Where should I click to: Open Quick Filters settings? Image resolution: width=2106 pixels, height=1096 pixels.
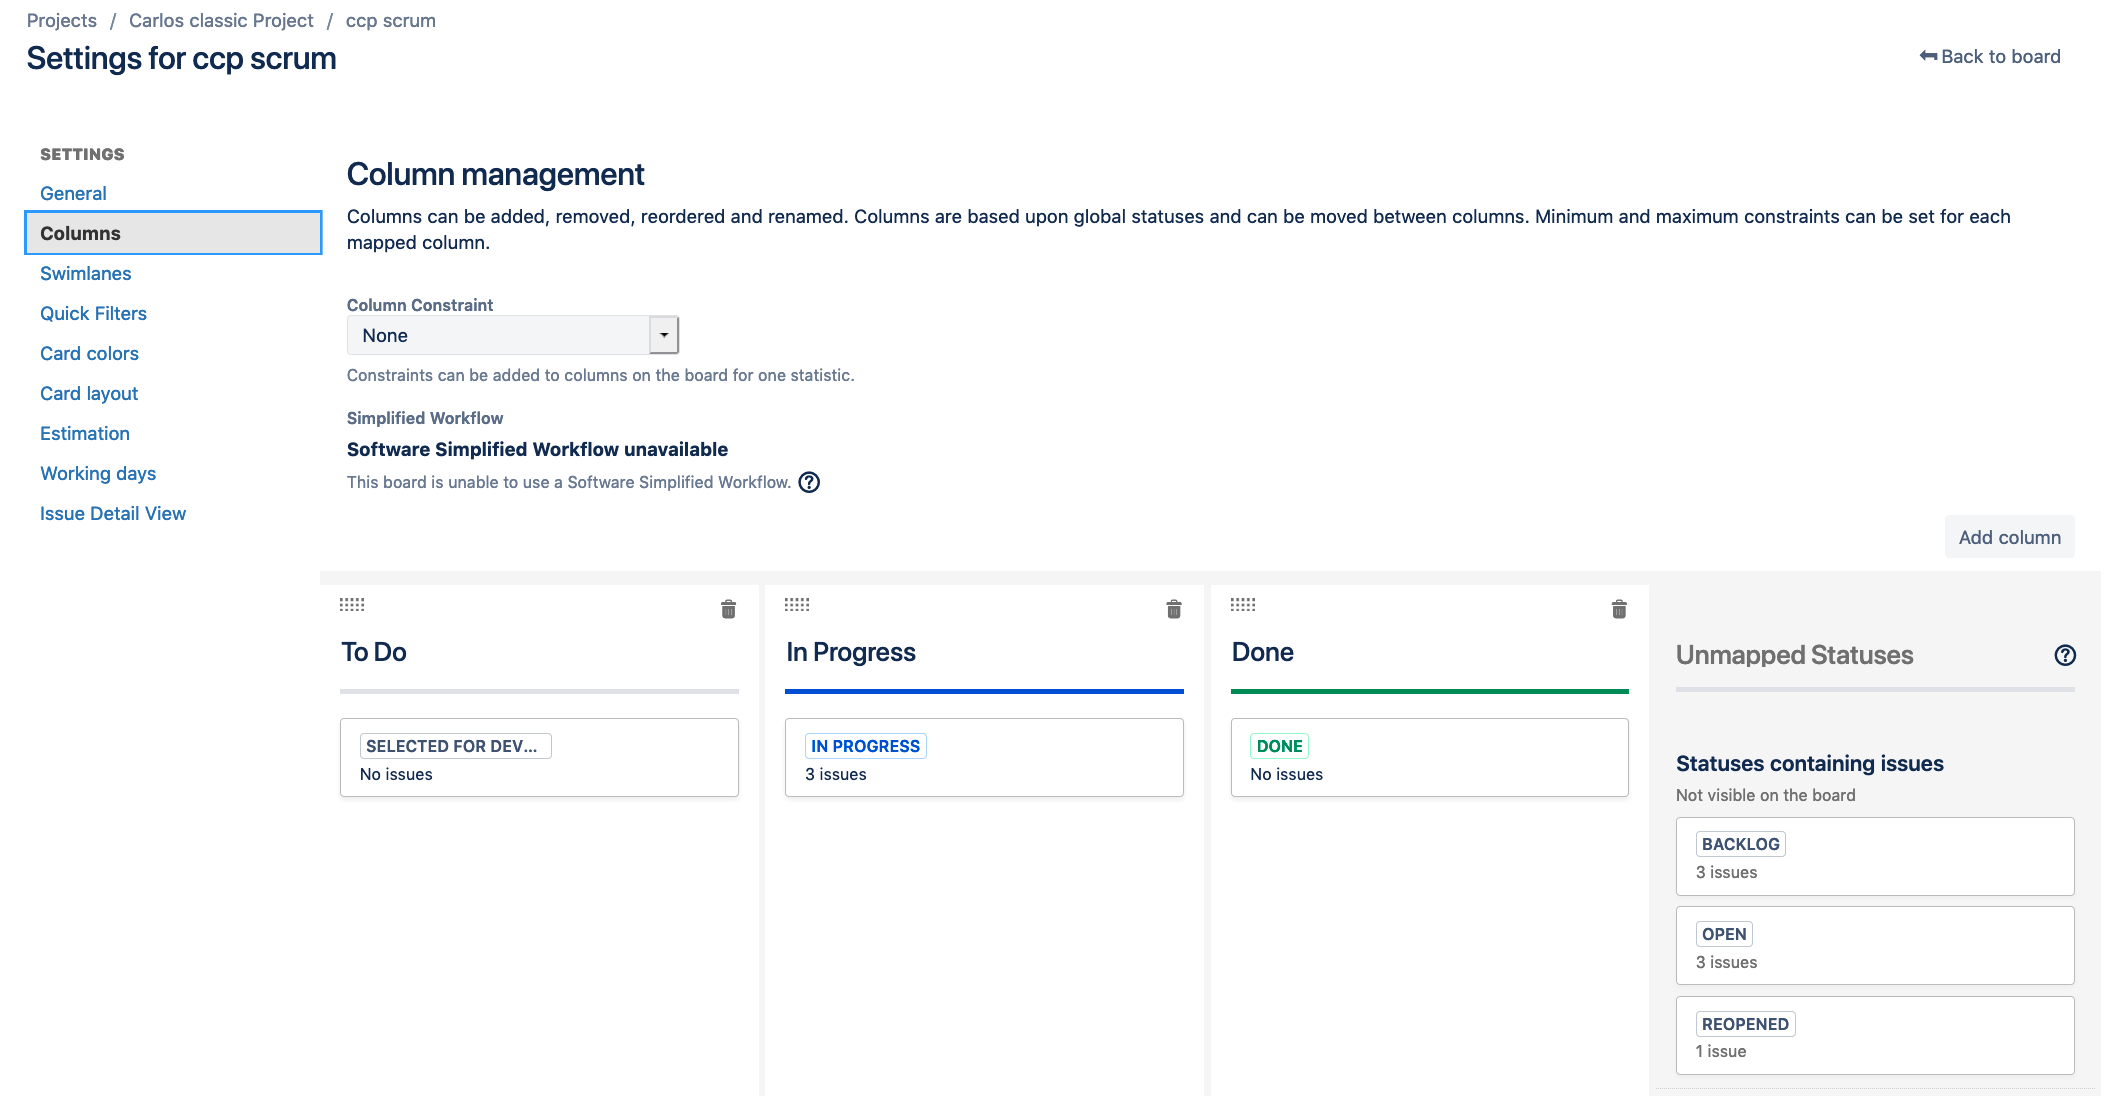point(93,313)
